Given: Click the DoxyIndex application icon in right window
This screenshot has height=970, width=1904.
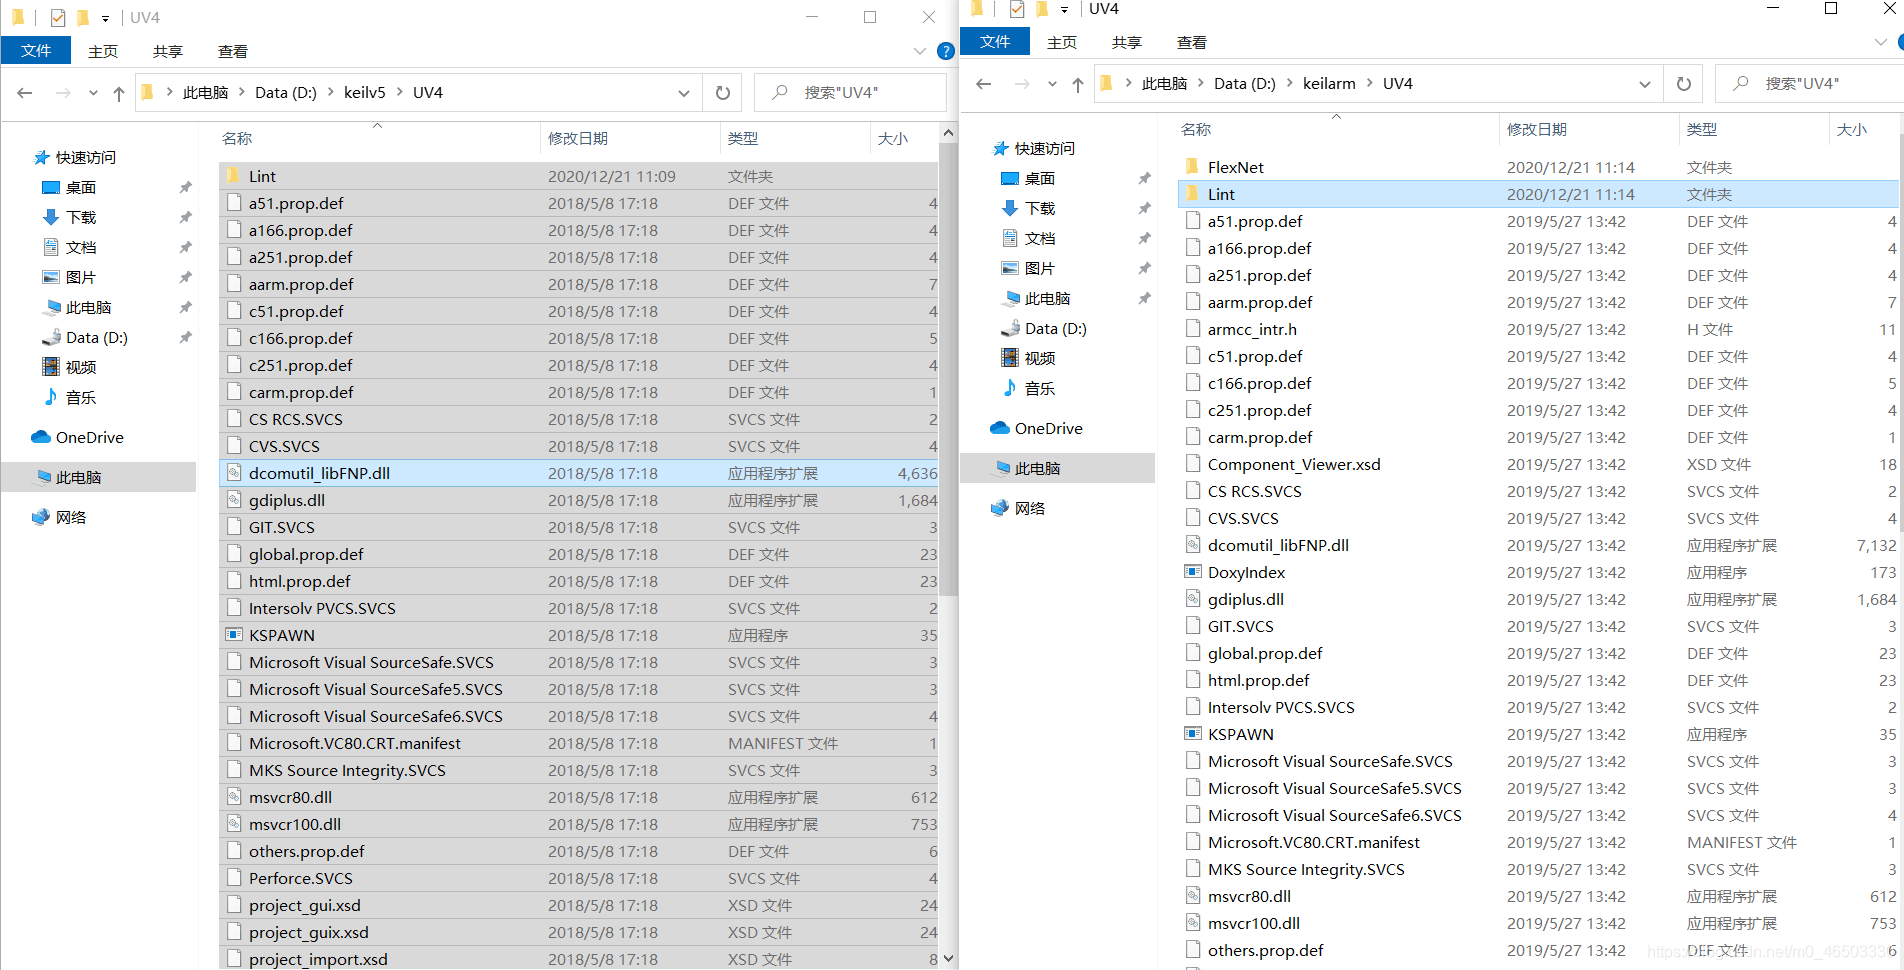Looking at the screenshot, I should coord(1193,572).
